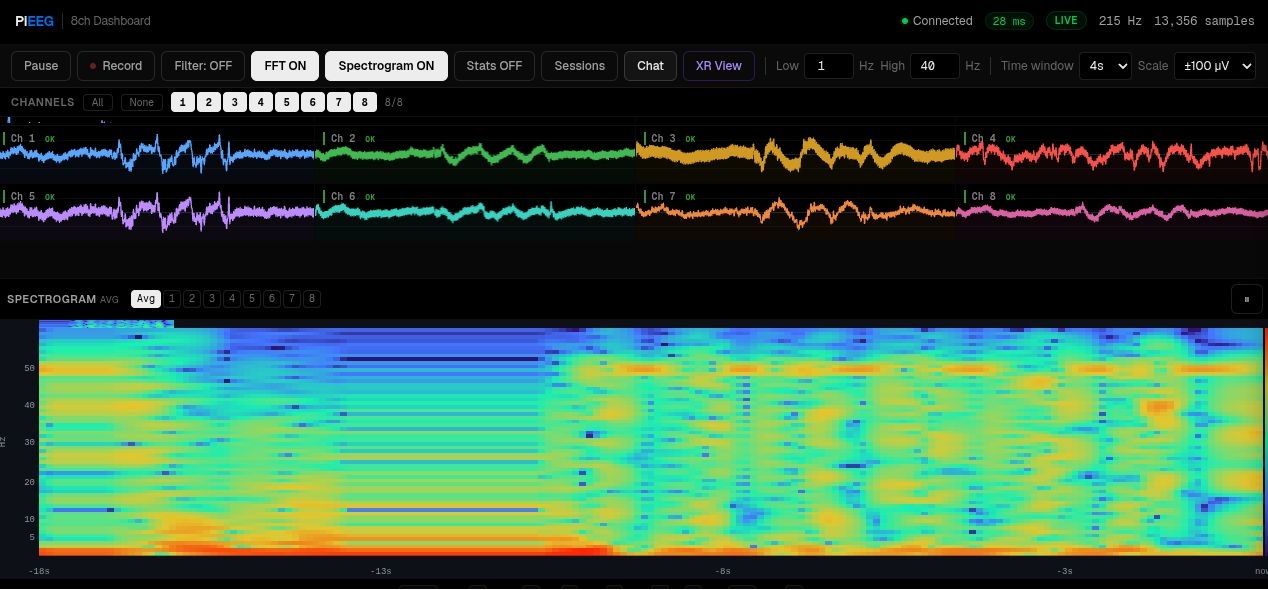Turn off the FFT toggle
This screenshot has width=1268, height=590.
[x=285, y=66]
